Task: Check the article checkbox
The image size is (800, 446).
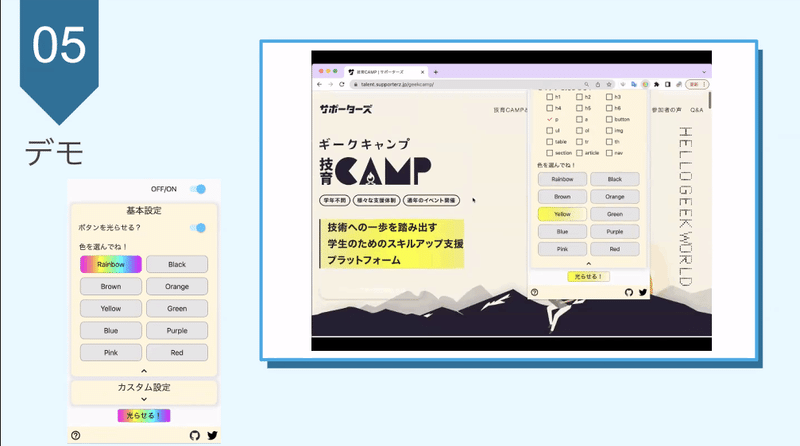Action: point(579,153)
